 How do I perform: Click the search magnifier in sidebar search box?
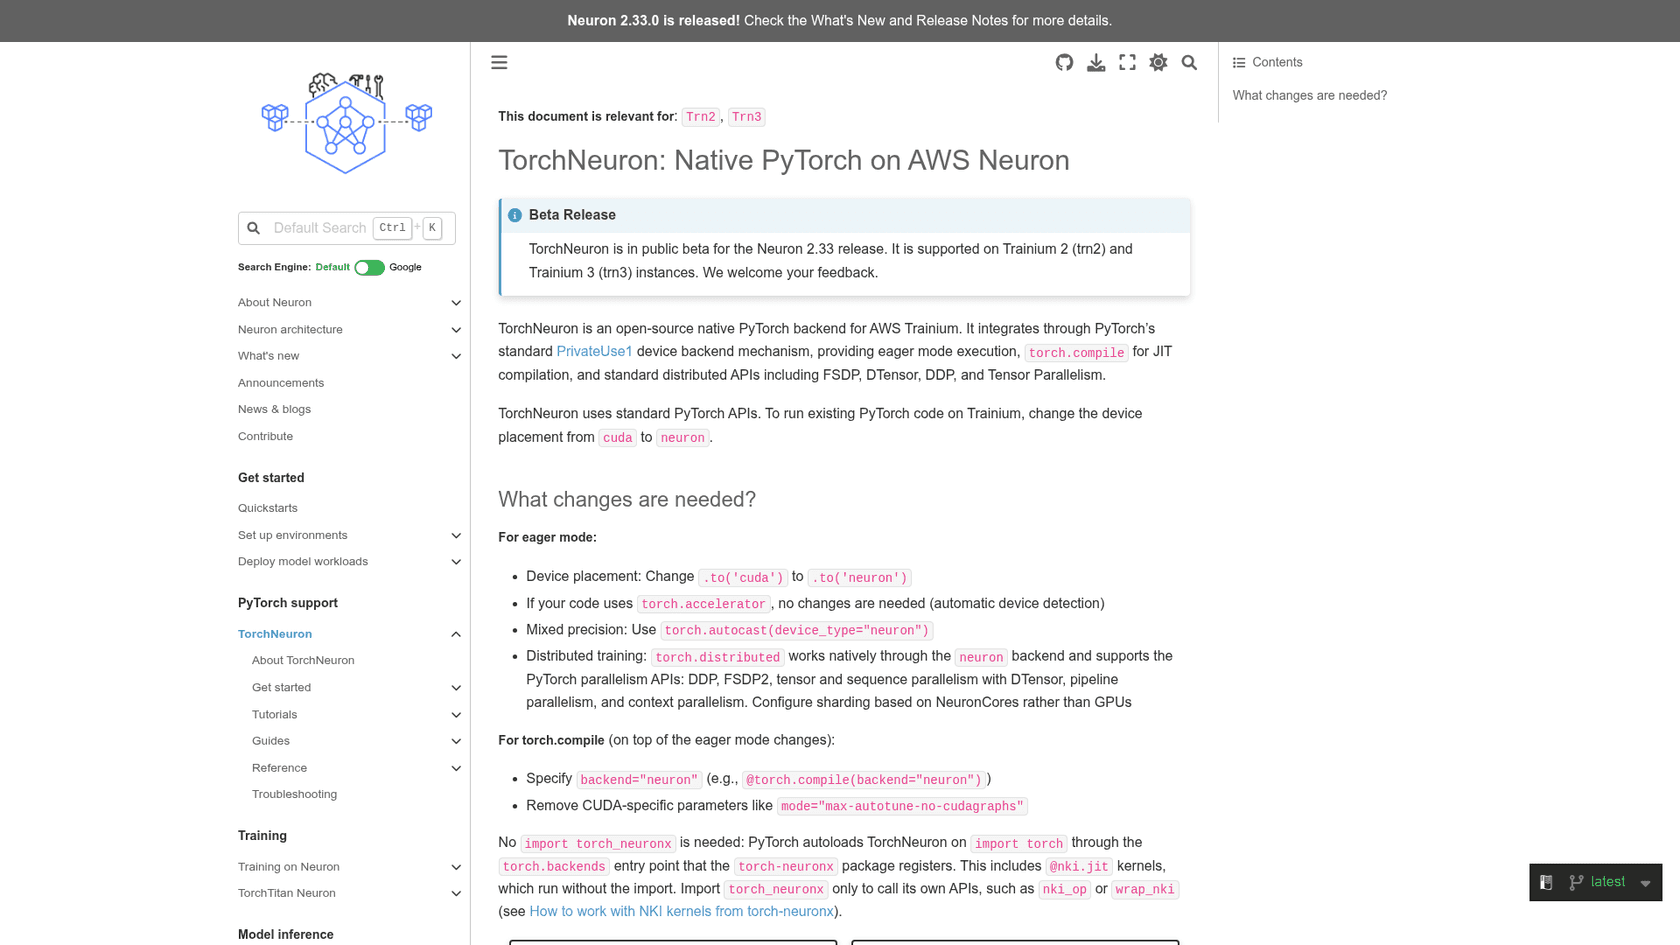coord(254,228)
